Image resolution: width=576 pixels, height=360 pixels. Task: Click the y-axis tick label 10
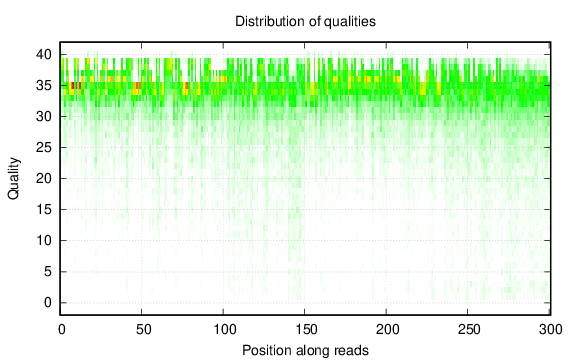tap(44, 241)
